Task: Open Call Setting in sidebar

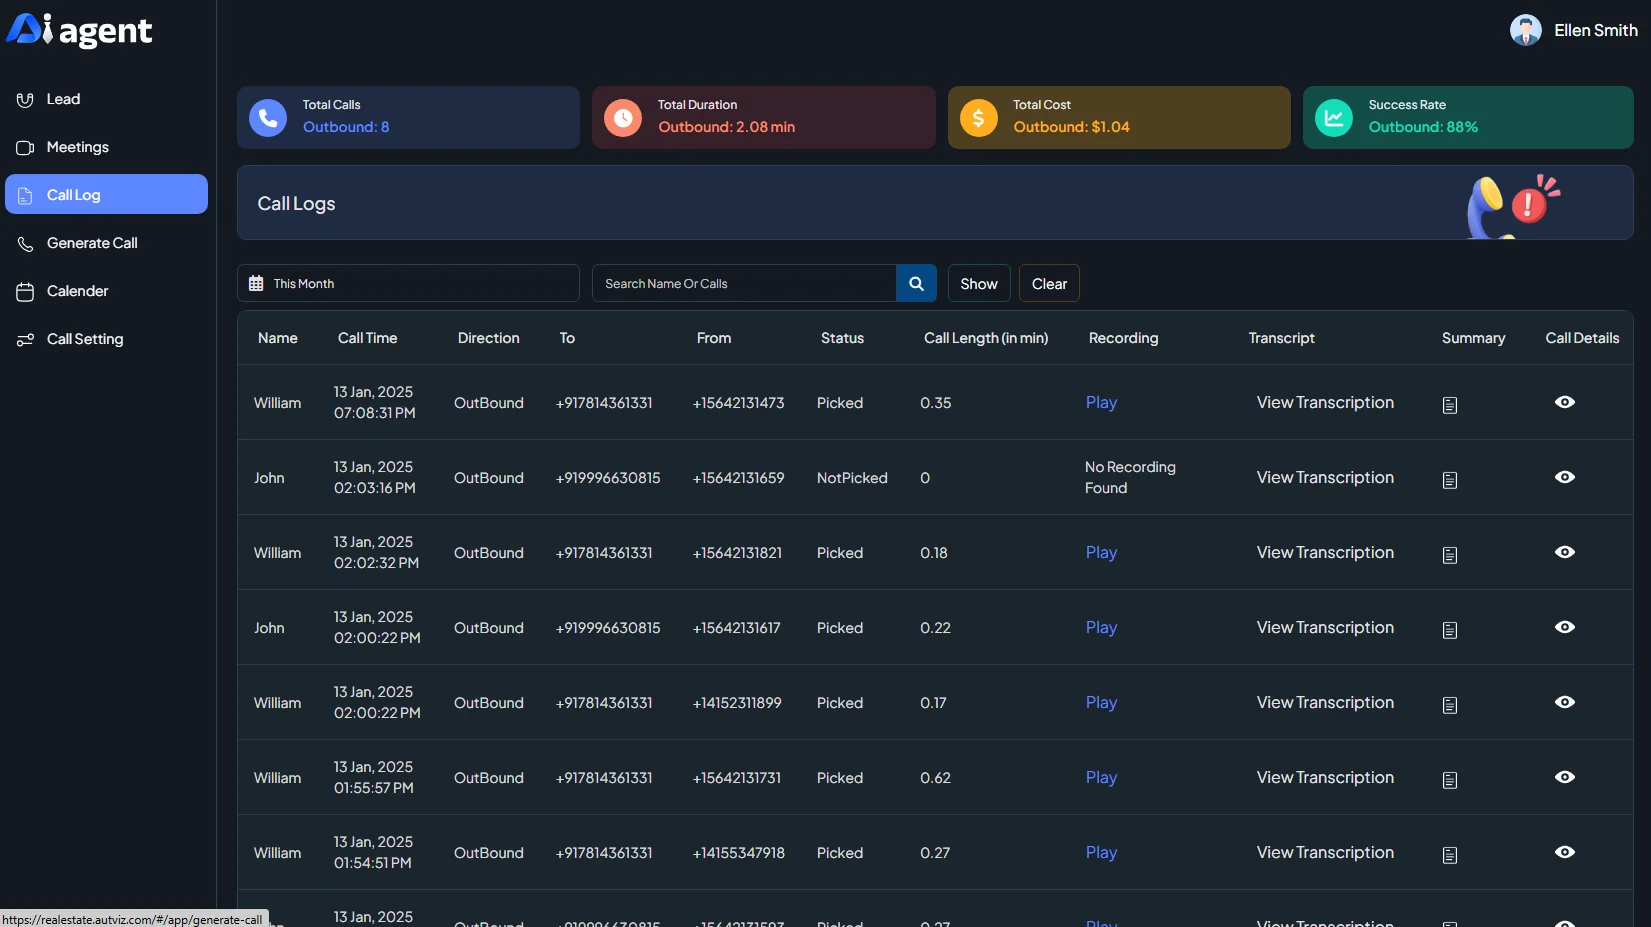Action: coord(106,339)
